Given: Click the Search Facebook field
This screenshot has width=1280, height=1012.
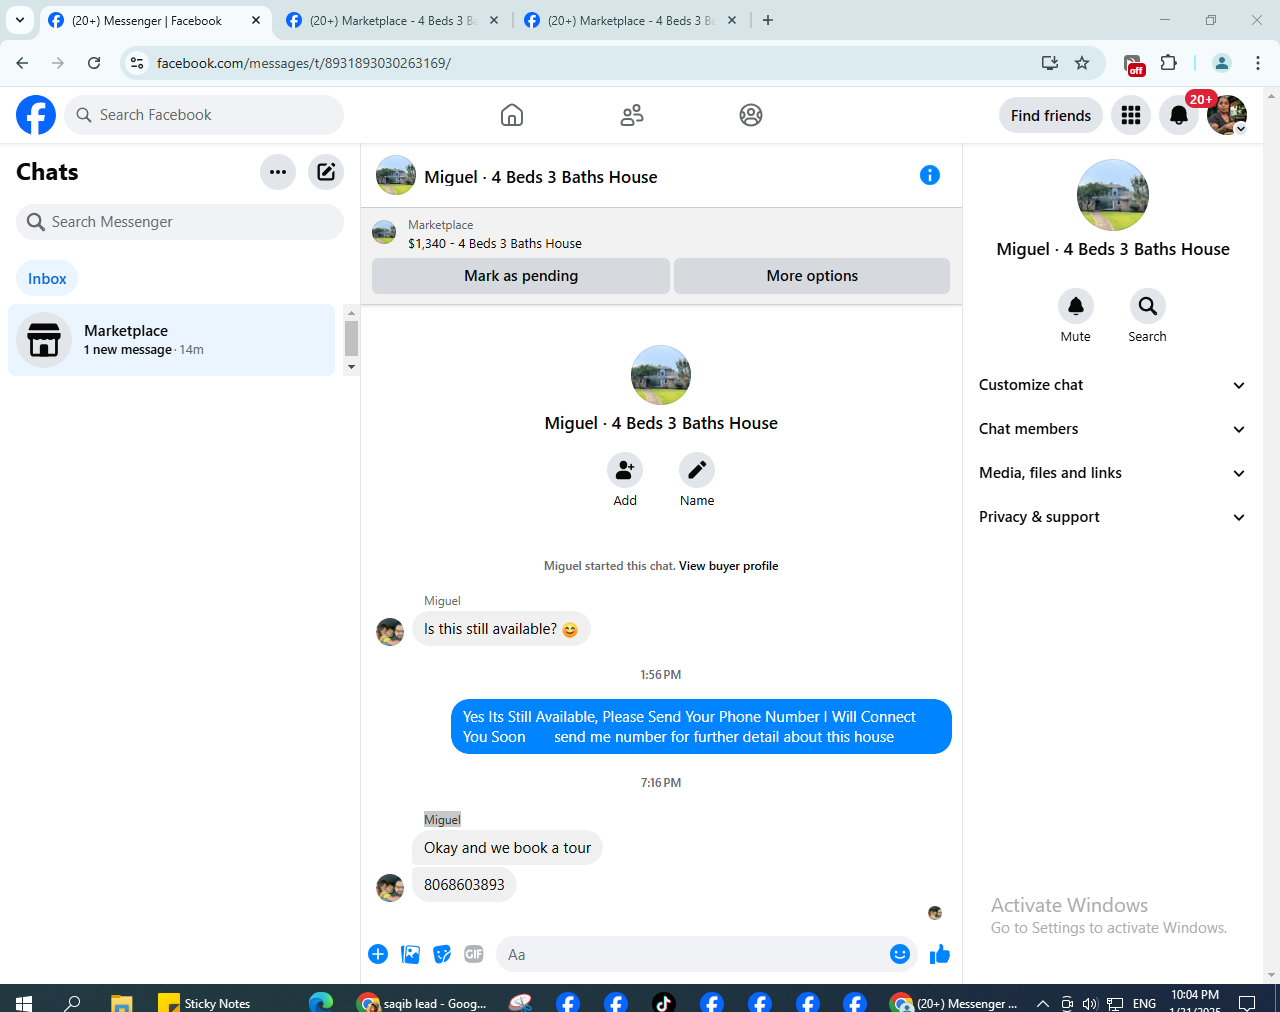Looking at the screenshot, I should 204,115.
